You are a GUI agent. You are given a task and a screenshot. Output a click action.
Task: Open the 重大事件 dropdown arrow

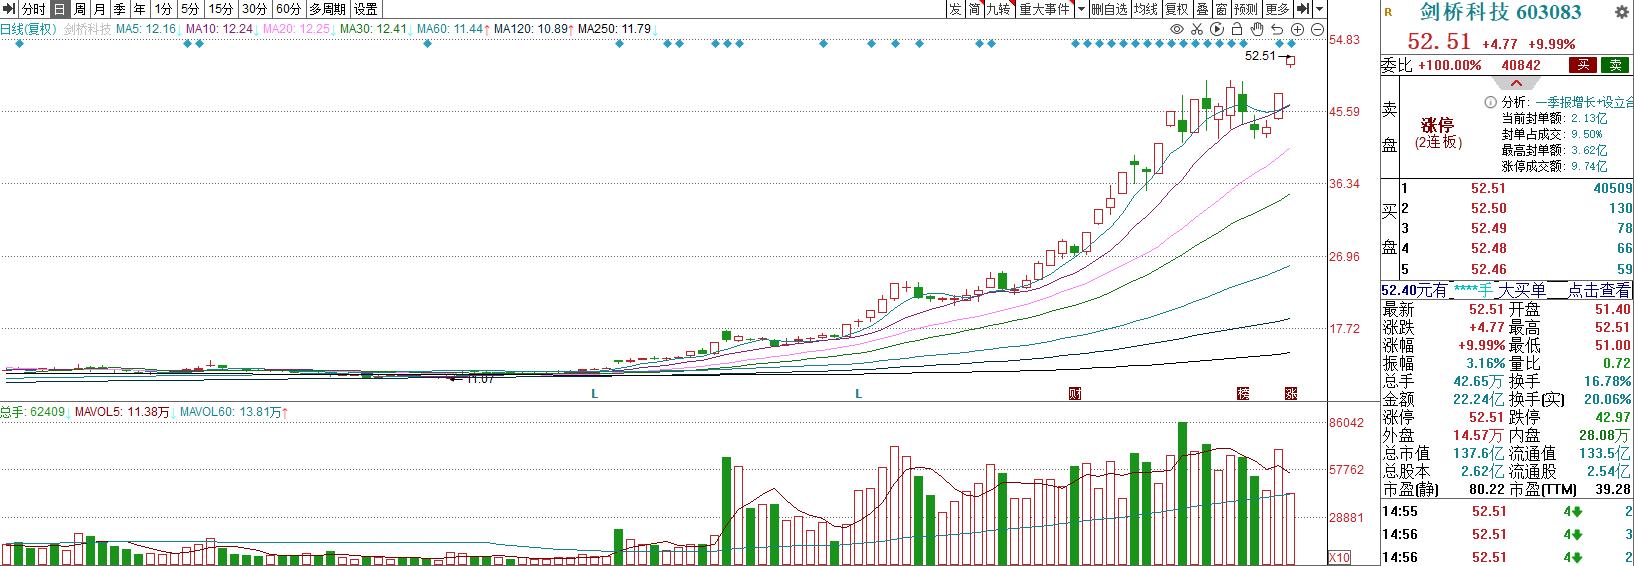coord(1081,9)
